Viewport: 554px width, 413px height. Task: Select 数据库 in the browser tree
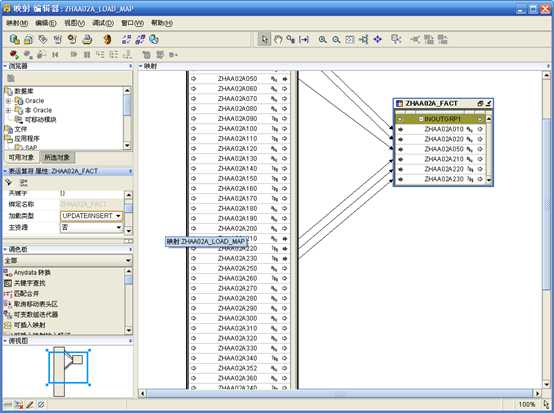pyautogui.click(x=24, y=91)
